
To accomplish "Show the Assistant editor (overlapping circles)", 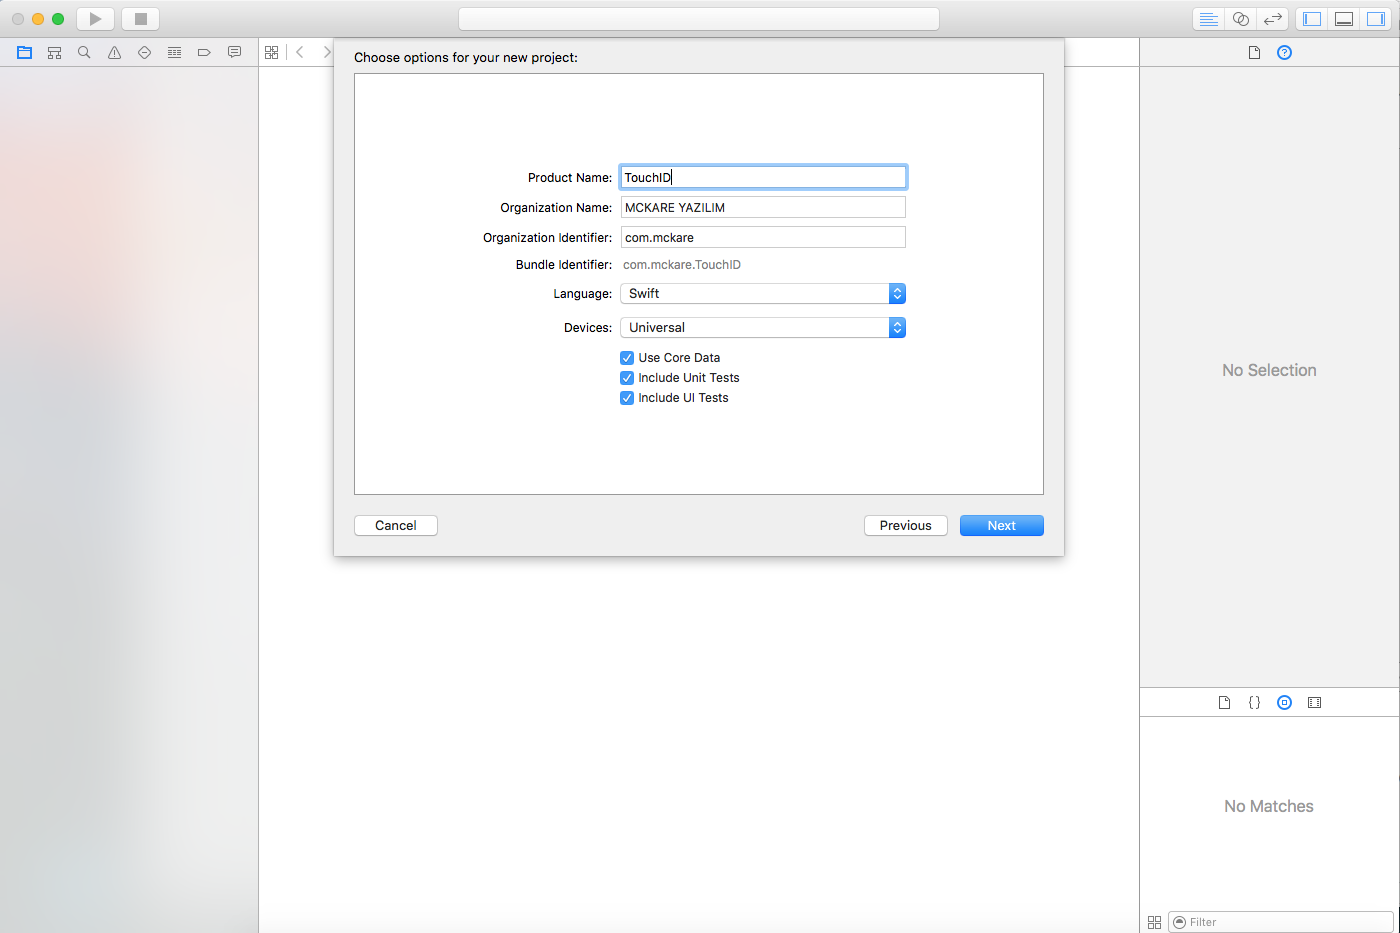I will pyautogui.click(x=1241, y=19).
